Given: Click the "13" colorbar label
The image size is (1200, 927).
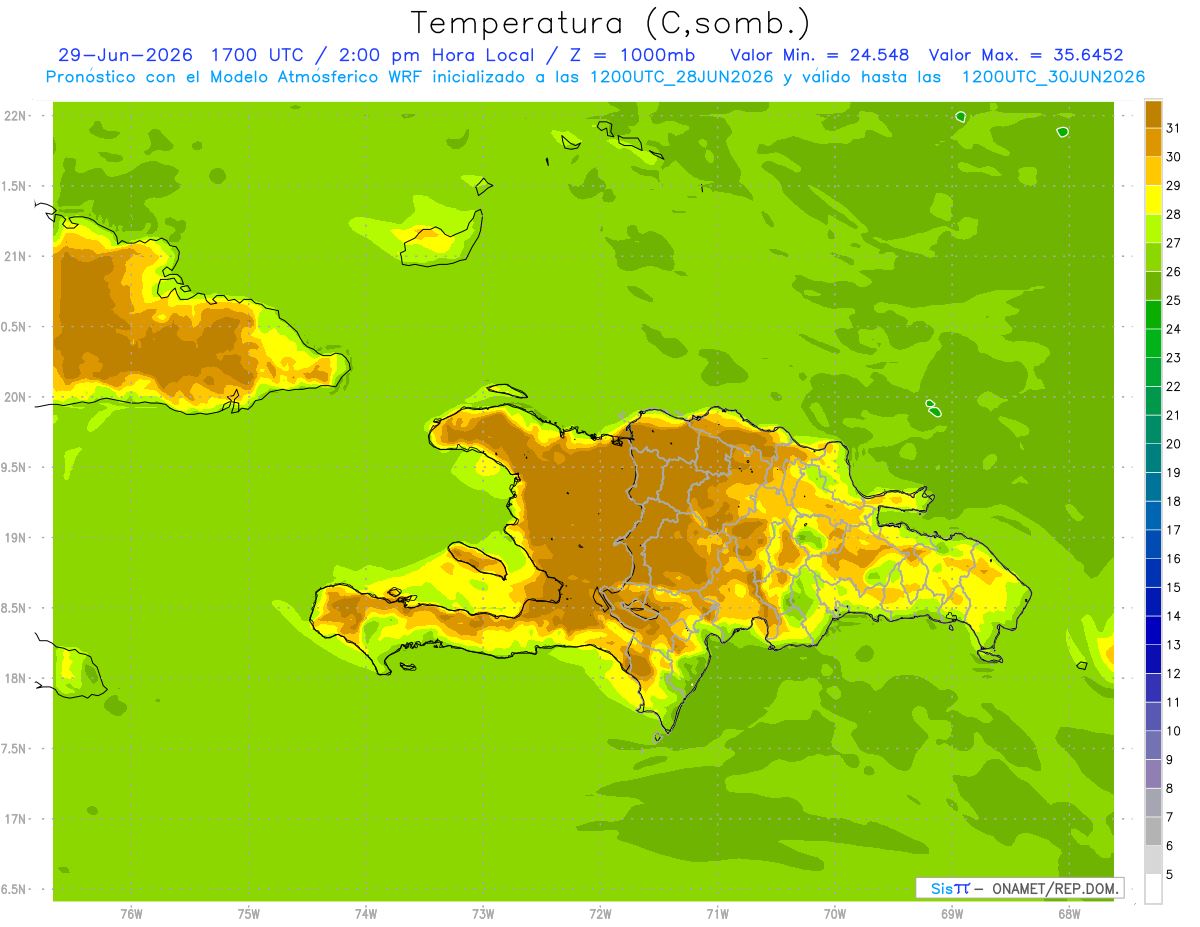Looking at the screenshot, I should coord(1173,645).
